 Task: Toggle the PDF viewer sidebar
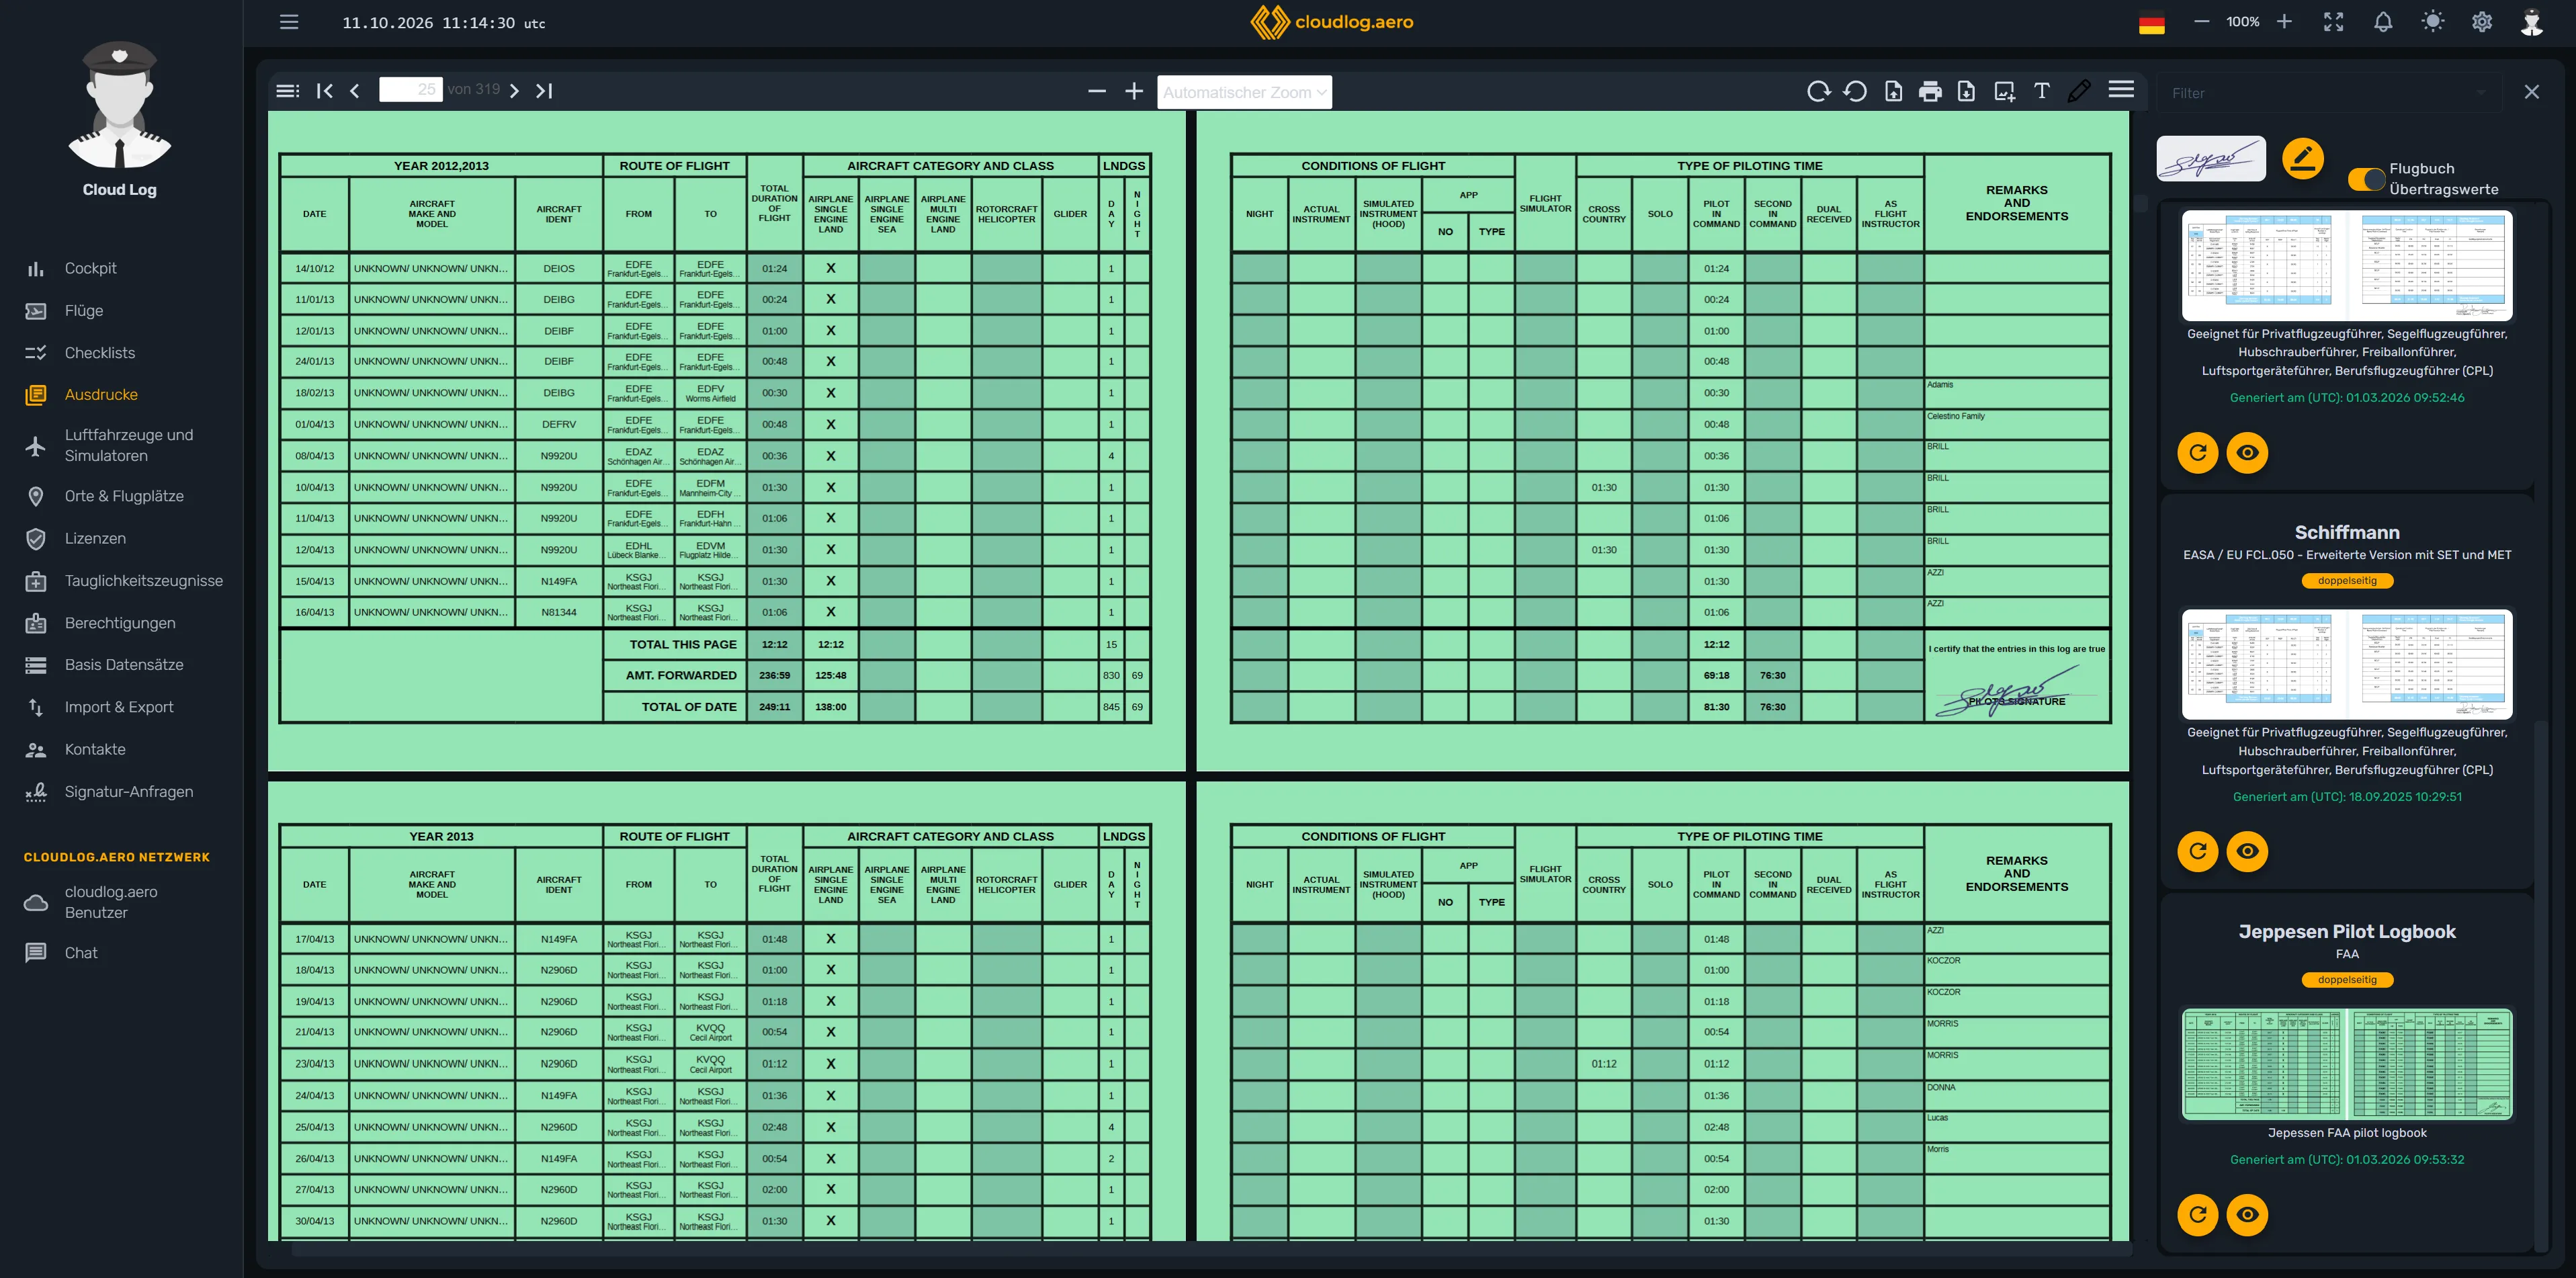click(287, 91)
